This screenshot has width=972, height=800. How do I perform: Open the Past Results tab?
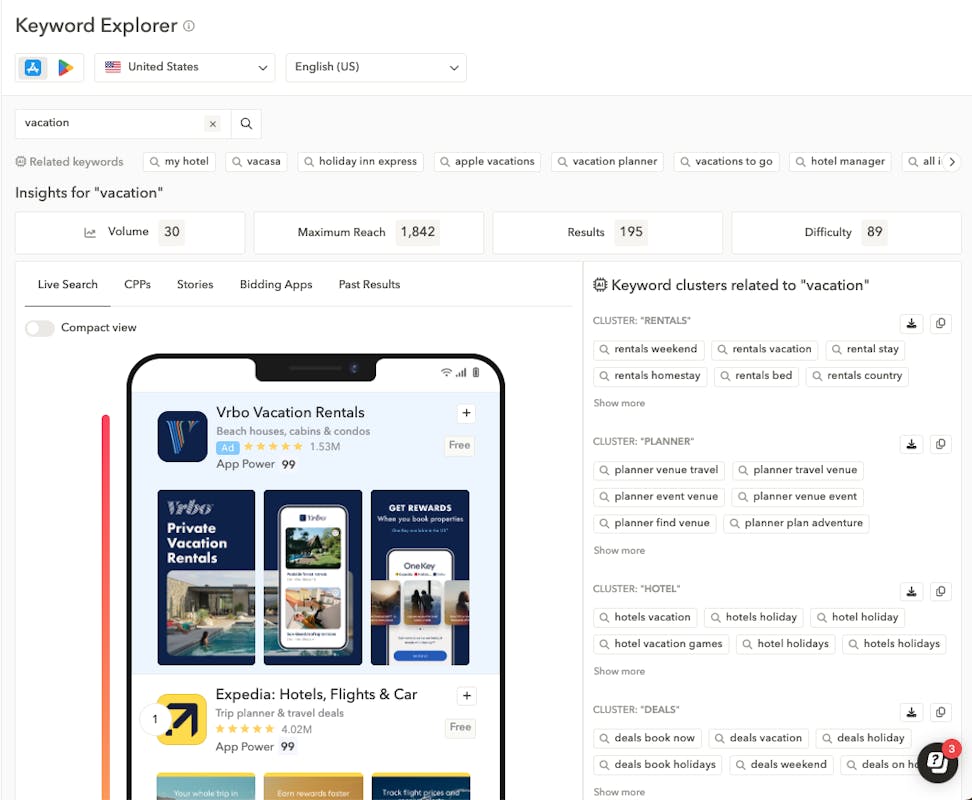click(369, 285)
